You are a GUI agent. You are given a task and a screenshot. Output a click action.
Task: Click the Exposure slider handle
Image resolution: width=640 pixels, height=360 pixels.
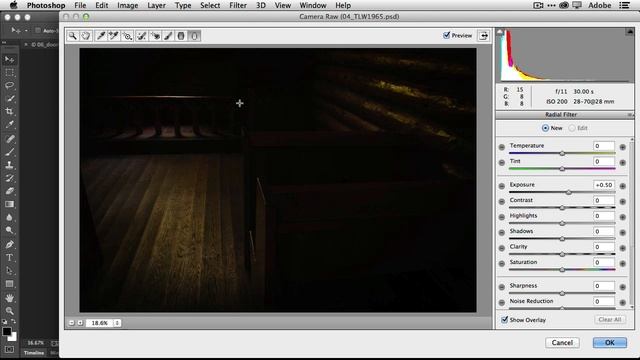569,192
